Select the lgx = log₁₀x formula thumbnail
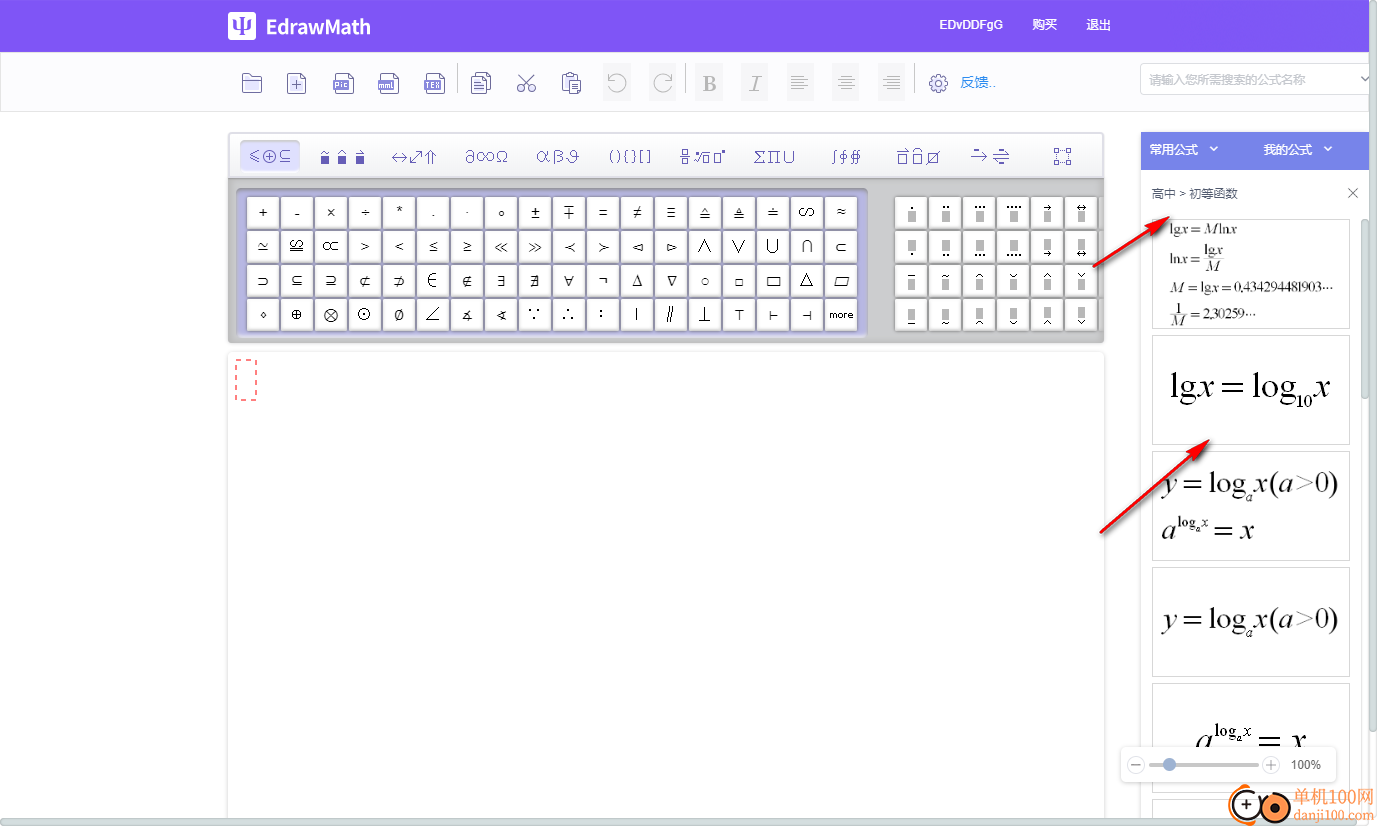Screen dimensions: 1377x826 click(1251, 390)
